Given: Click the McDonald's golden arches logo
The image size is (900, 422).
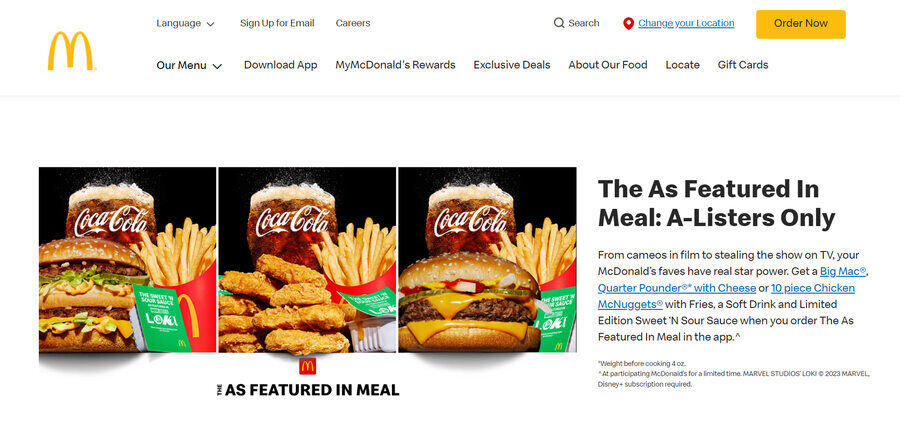Looking at the screenshot, I should click(x=71, y=51).
